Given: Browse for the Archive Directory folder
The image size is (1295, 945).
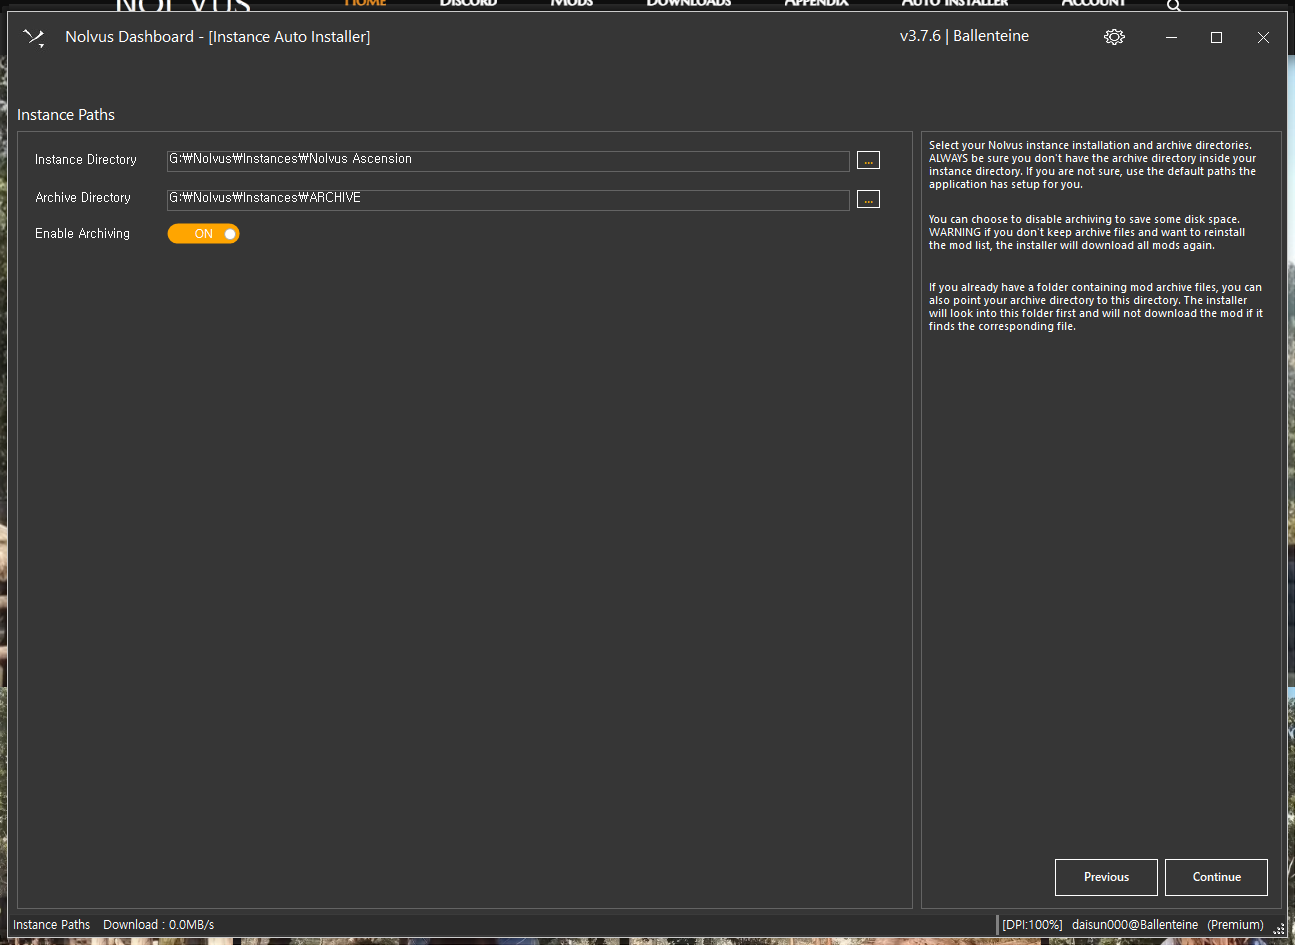Looking at the screenshot, I should pos(868,199).
